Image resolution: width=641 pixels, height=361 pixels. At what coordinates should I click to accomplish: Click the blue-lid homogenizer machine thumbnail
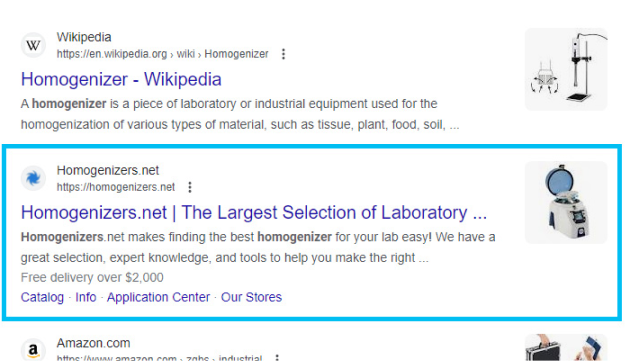tap(566, 202)
